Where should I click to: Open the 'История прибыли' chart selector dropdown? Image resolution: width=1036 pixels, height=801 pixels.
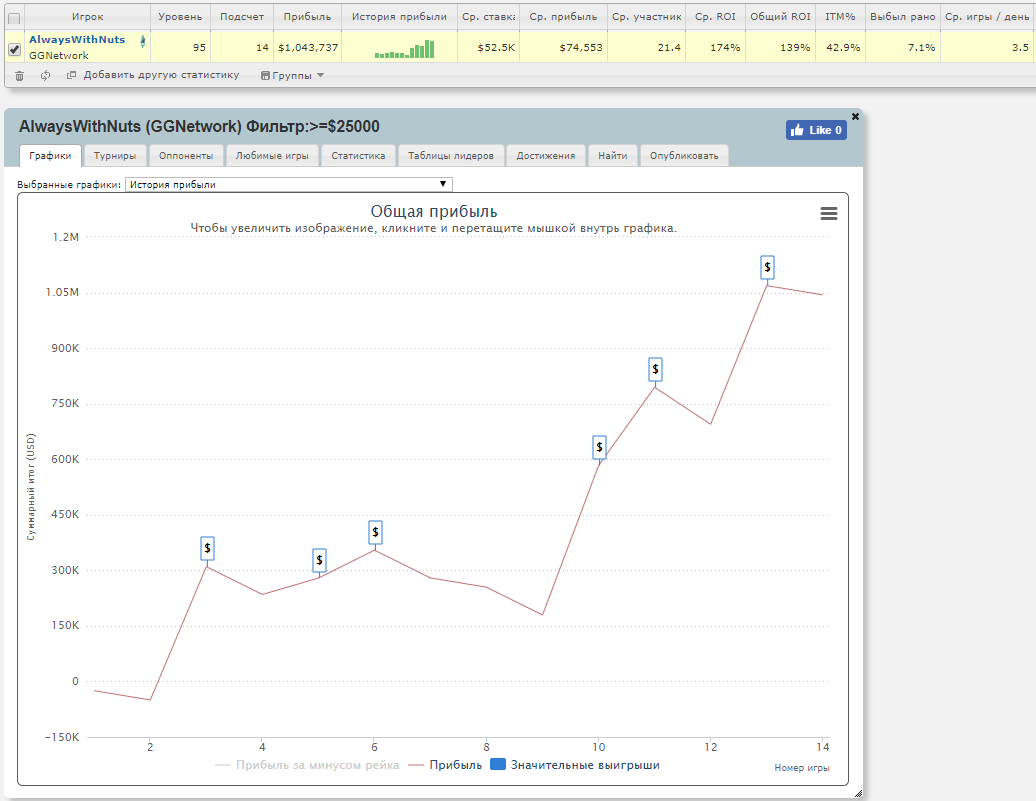pos(289,184)
